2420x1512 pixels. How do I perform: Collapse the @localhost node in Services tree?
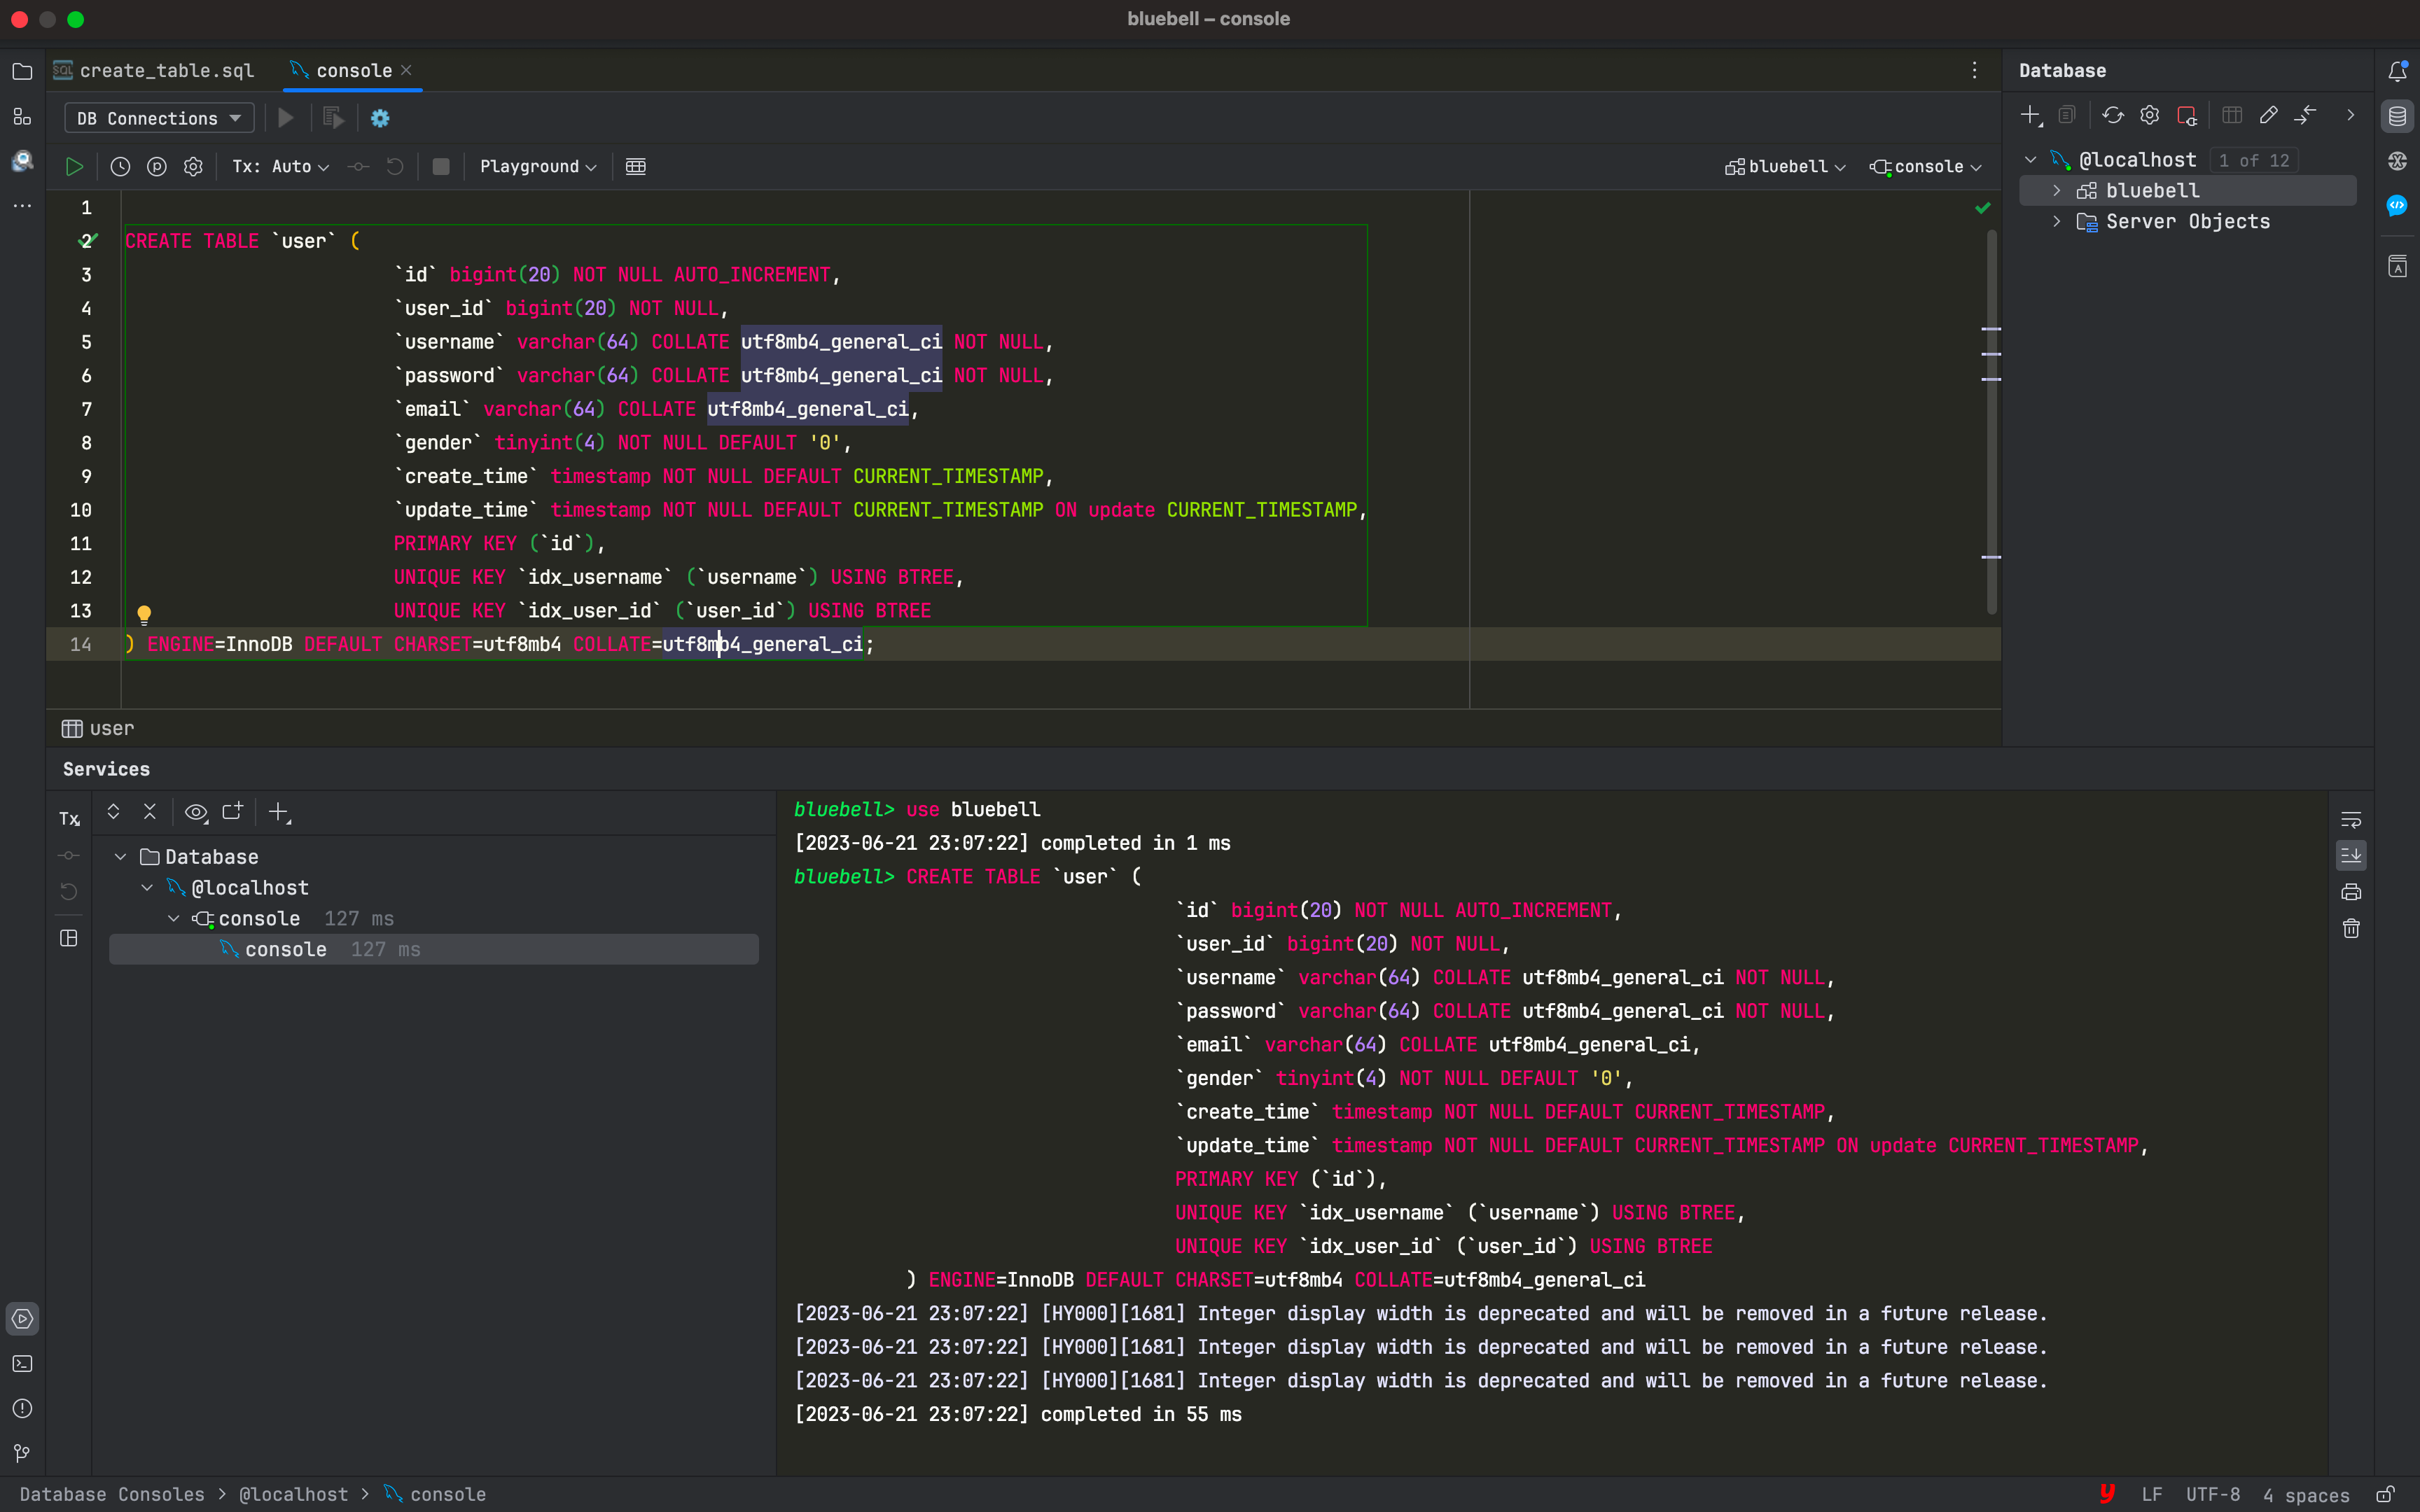pyautogui.click(x=147, y=888)
